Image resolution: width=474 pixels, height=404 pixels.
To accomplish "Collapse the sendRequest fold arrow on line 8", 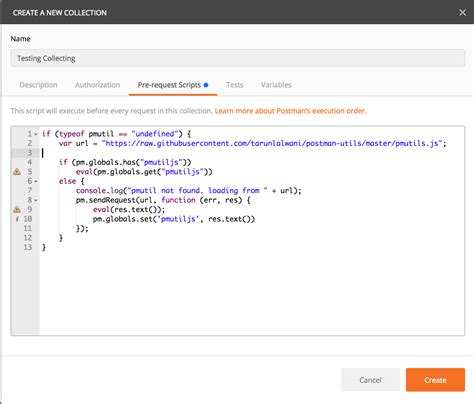I will tap(36, 200).
